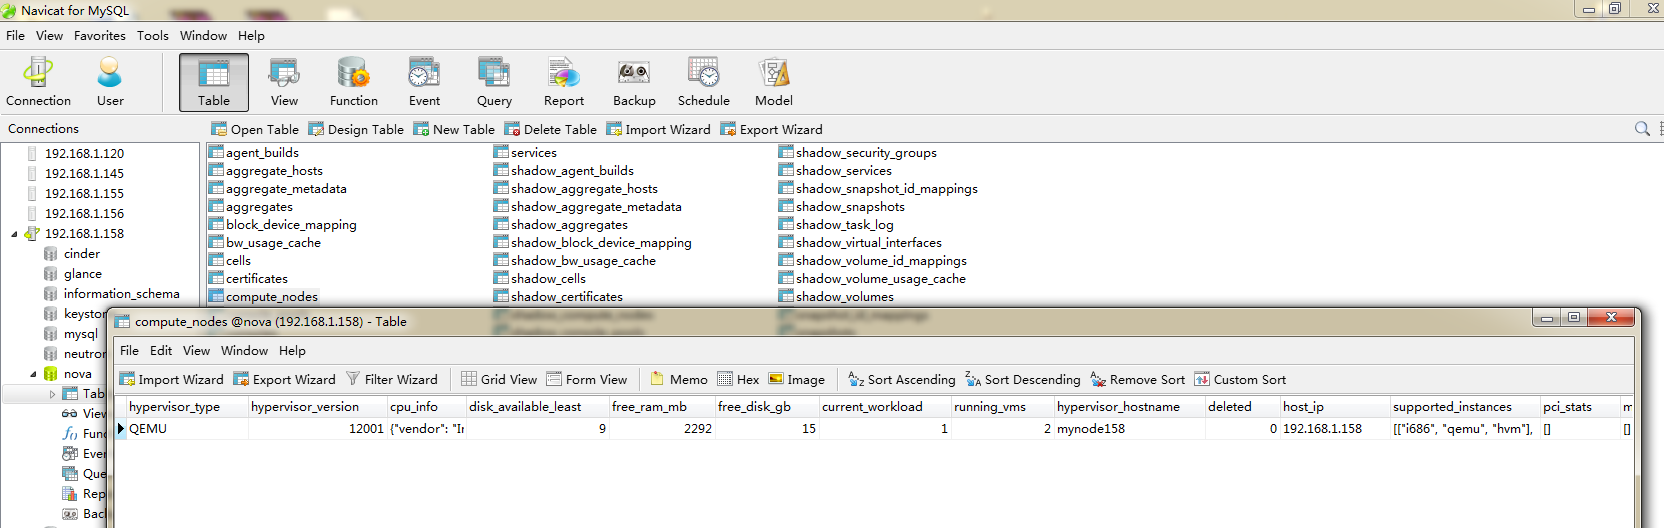Click New Table in object toolbar
This screenshot has width=1664, height=528.
click(x=454, y=129)
